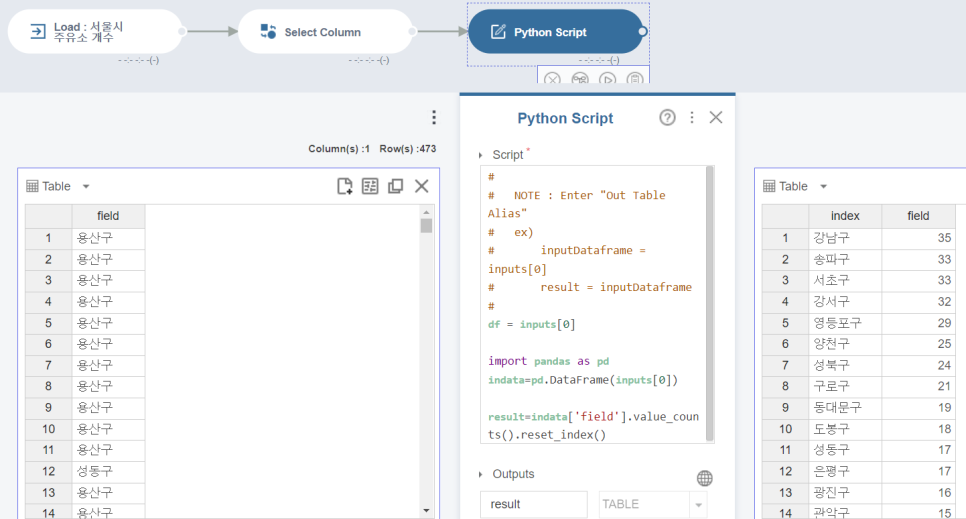Click the duplicate window icon in left table toolbar
This screenshot has width=966, height=519.
[x=396, y=186]
